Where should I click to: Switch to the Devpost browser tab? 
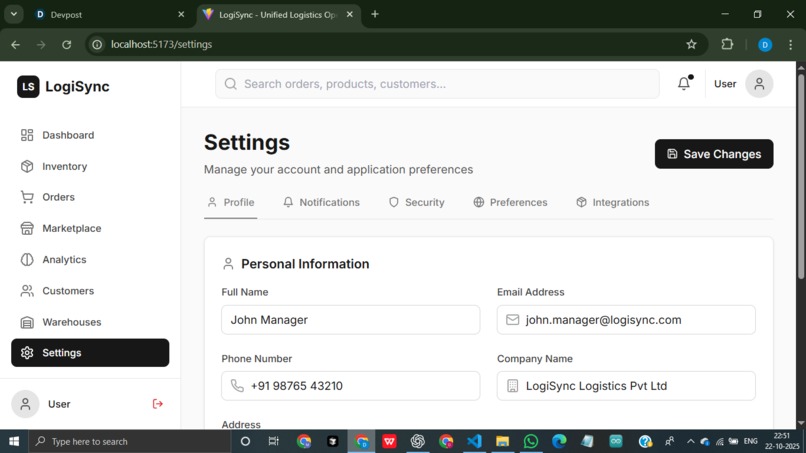(x=110, y=14)
